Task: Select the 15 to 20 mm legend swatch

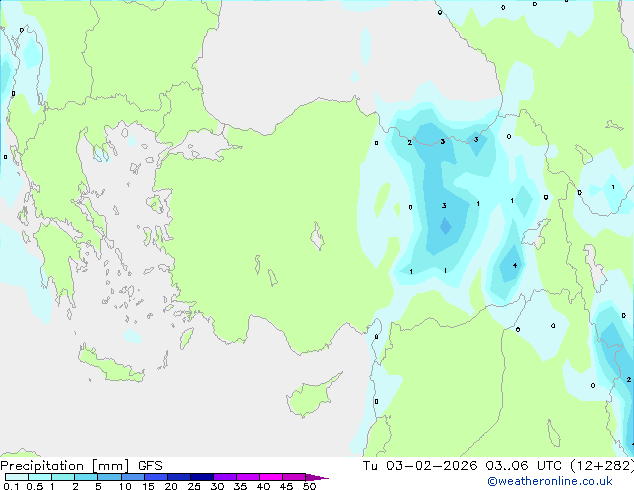Action: click(x=155, y=477)
